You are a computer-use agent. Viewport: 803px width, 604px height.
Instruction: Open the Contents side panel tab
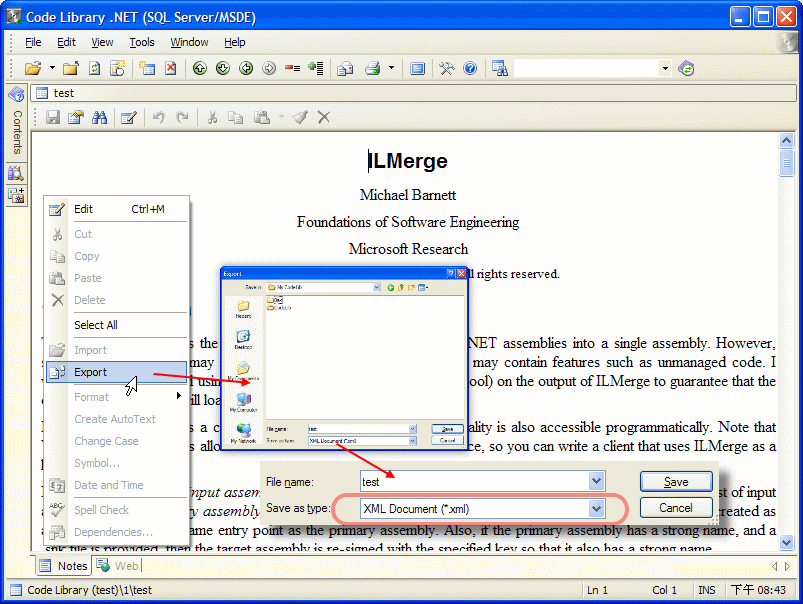17,121
